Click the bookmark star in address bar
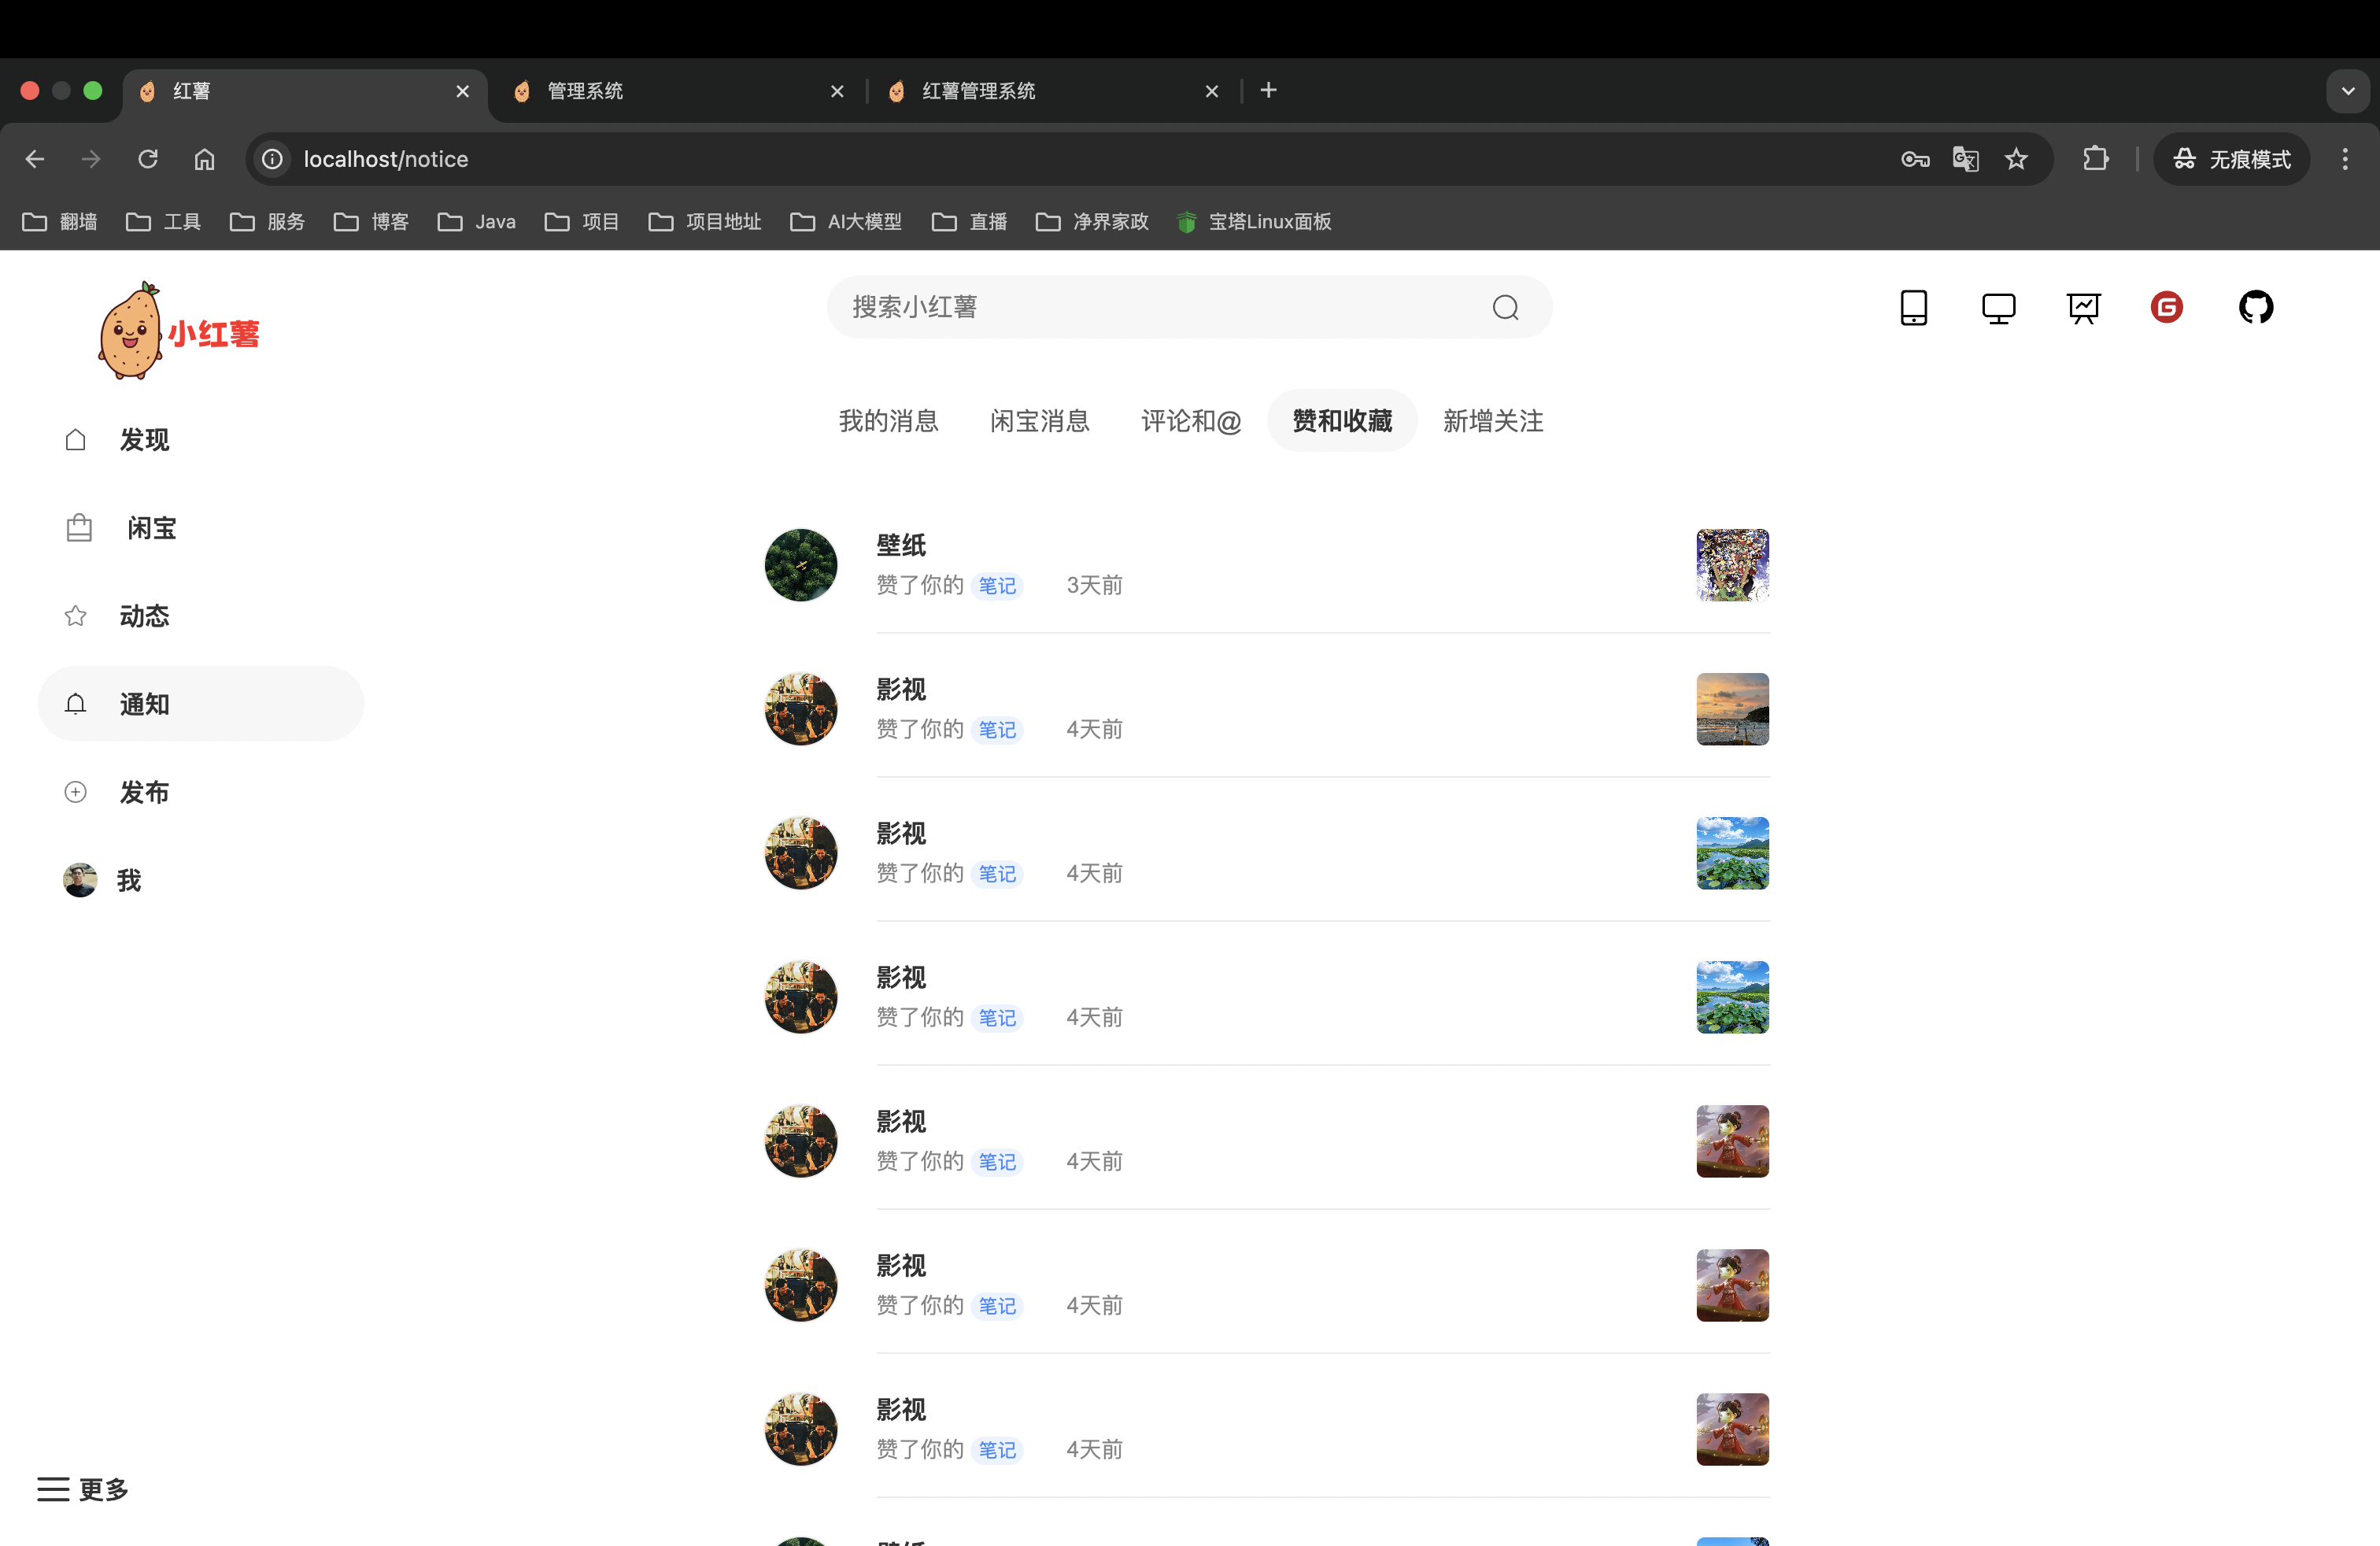Viewport: 2380px width, 1546px height. pyautogui.click(x=2016, y=159)
